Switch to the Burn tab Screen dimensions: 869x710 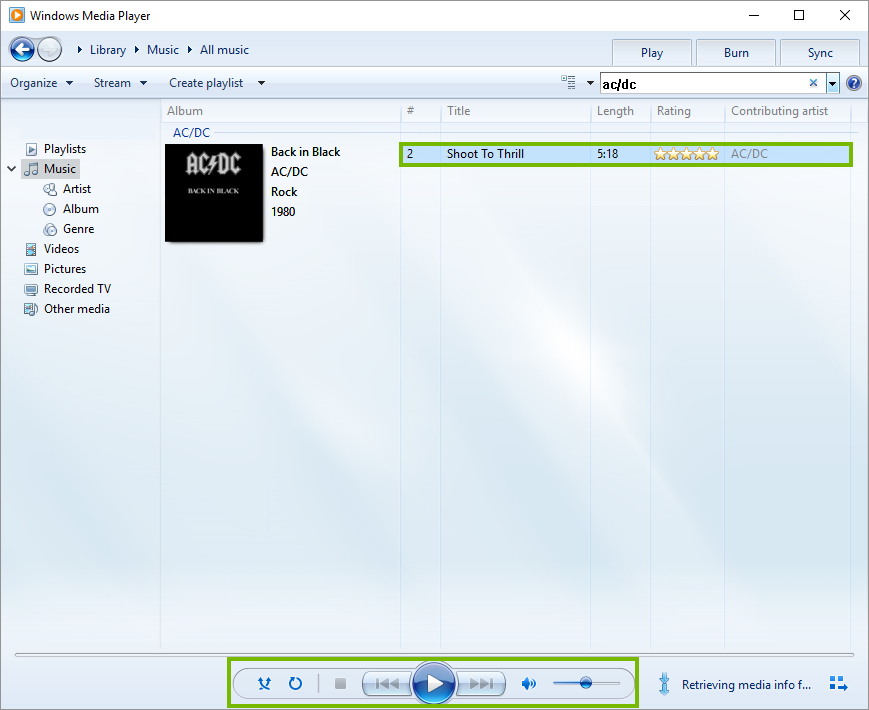[x=735, y=52]
